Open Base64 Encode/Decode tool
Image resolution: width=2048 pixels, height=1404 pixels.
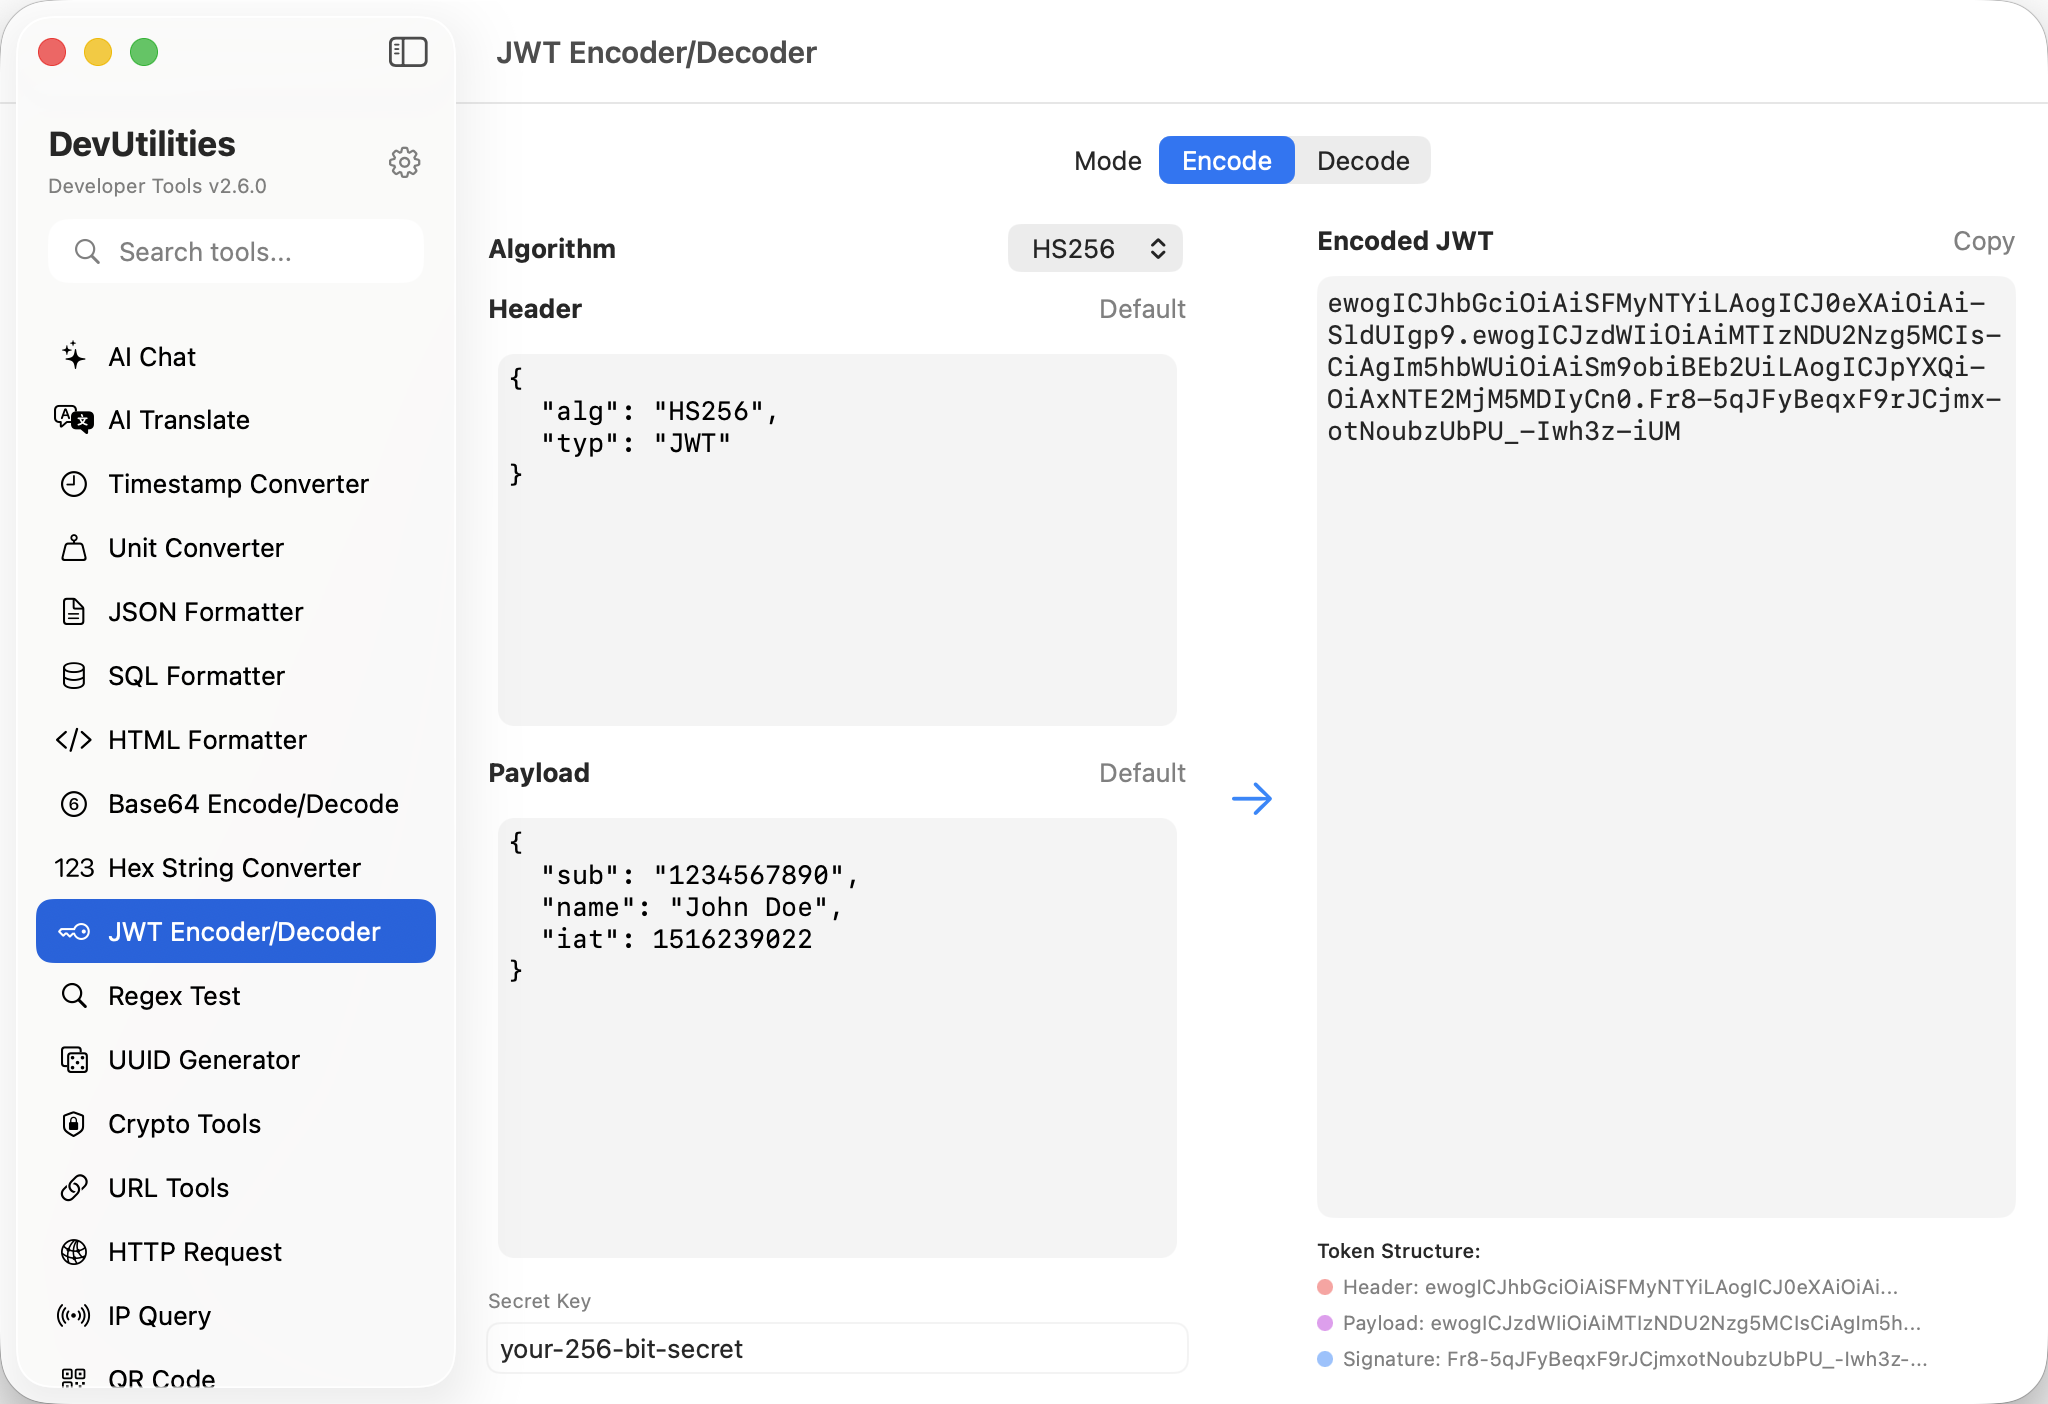[253, 804]
